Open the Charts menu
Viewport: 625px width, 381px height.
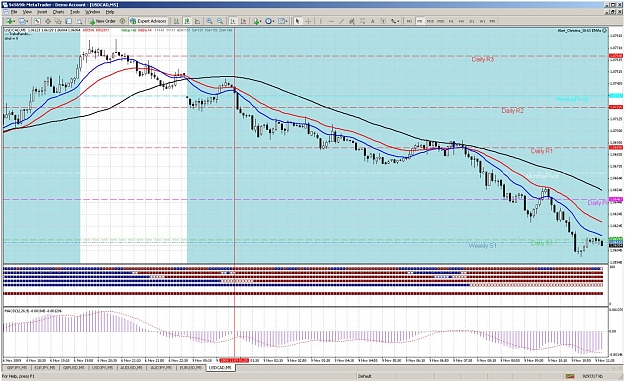click(59, 12)
